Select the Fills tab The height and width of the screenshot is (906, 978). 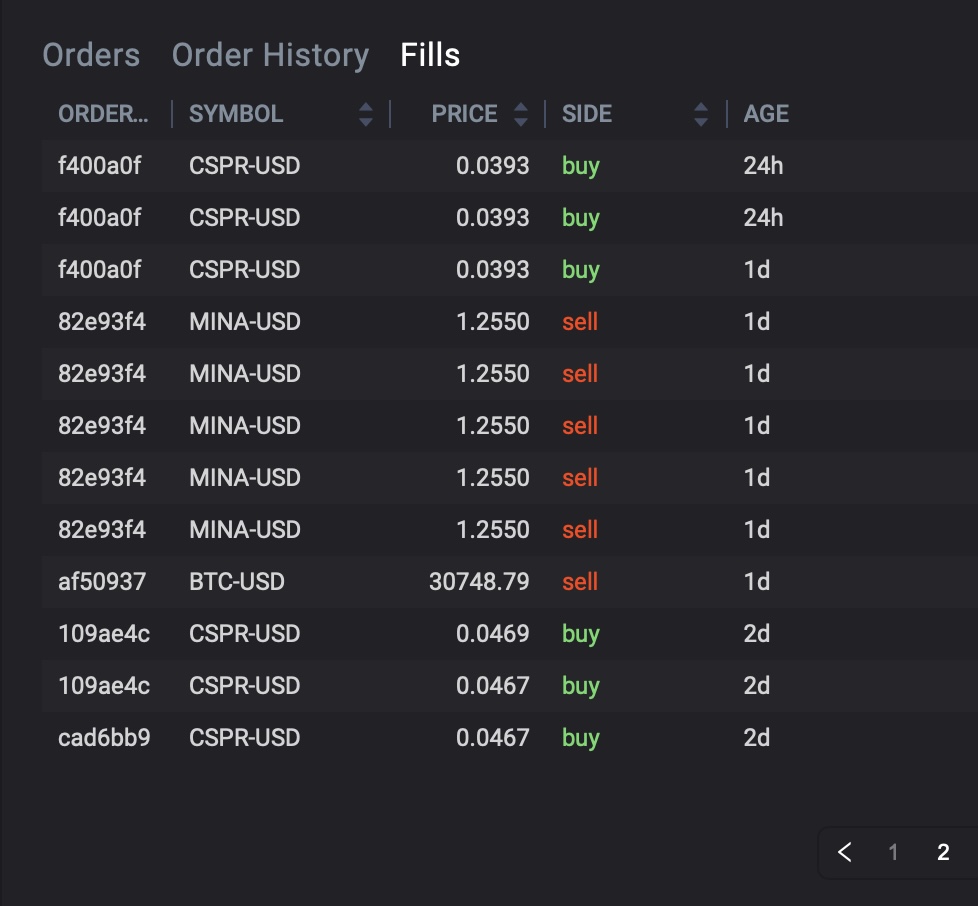pyautogui.click(x=430, y=55)
